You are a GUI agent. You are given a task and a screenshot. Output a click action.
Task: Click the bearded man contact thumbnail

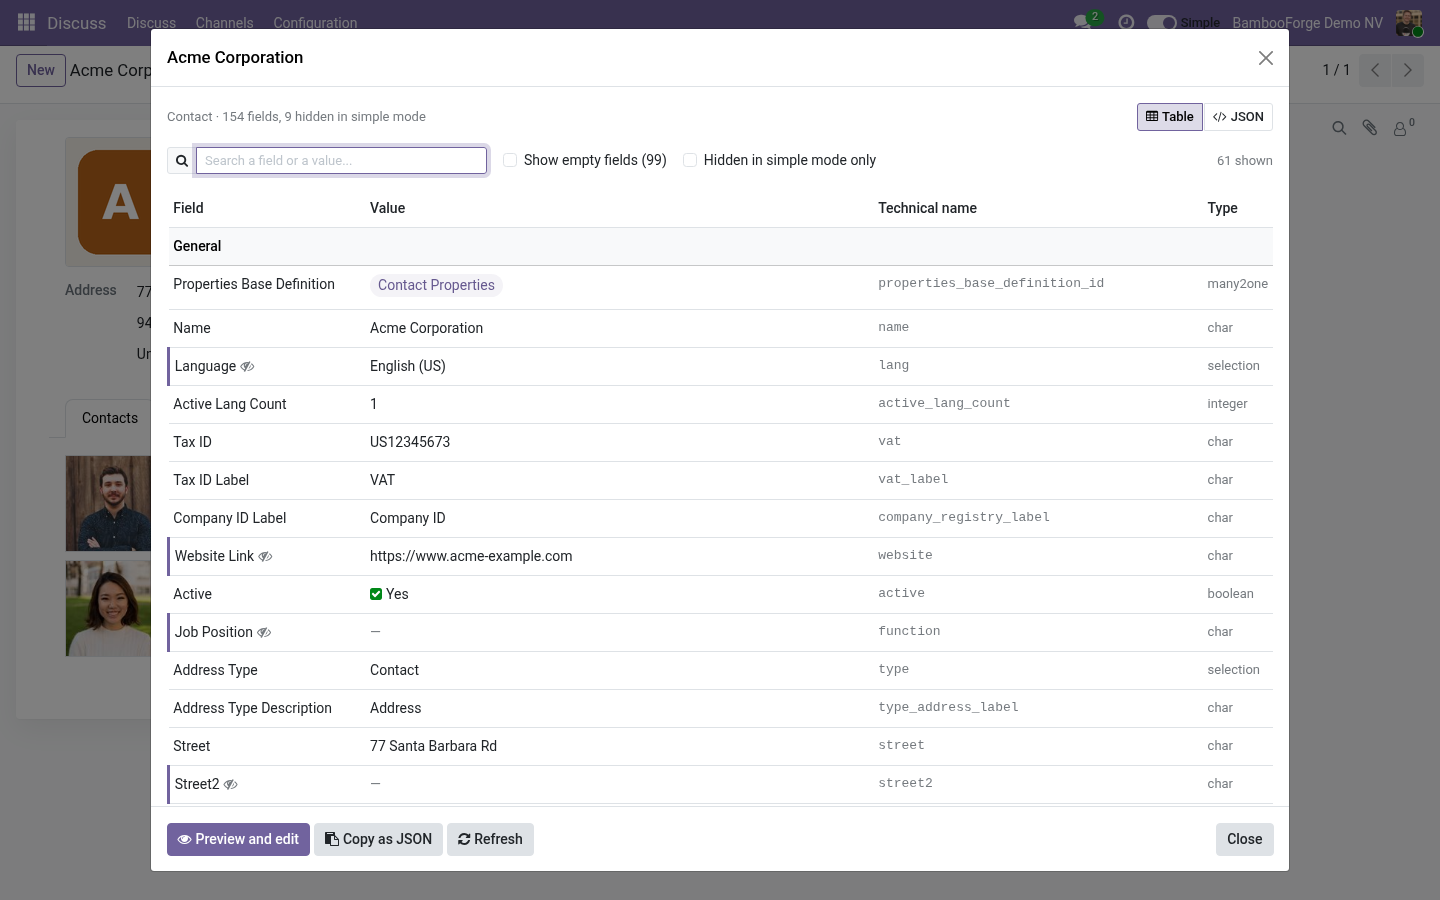(108, 503)
